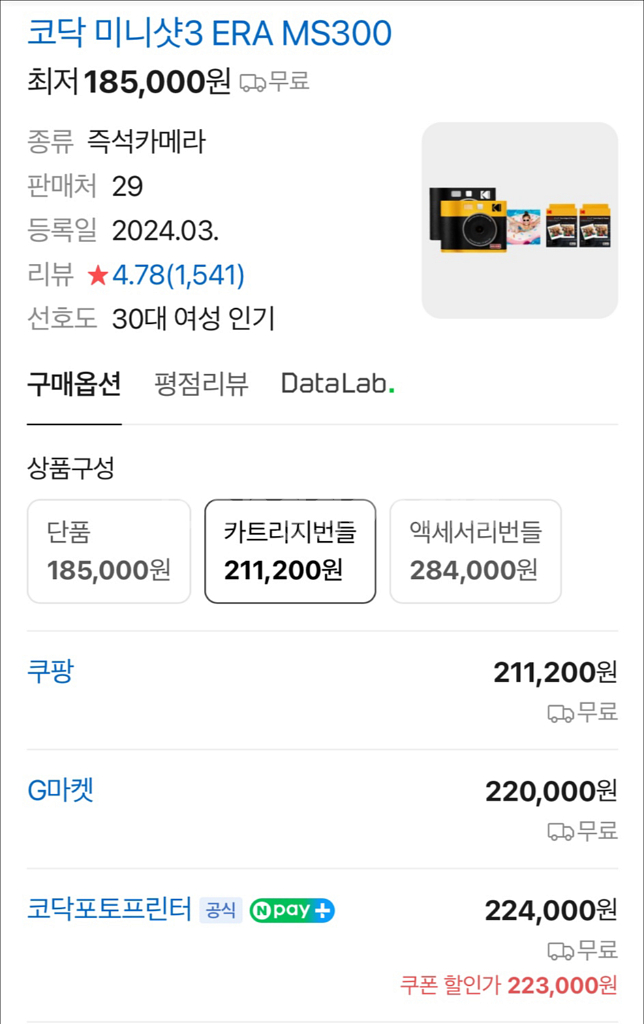The width and height of the screenshot is (644, 1024).
Task: Open the G마켓 seller link
Action: pyautogui.click(x=60, y=791)
